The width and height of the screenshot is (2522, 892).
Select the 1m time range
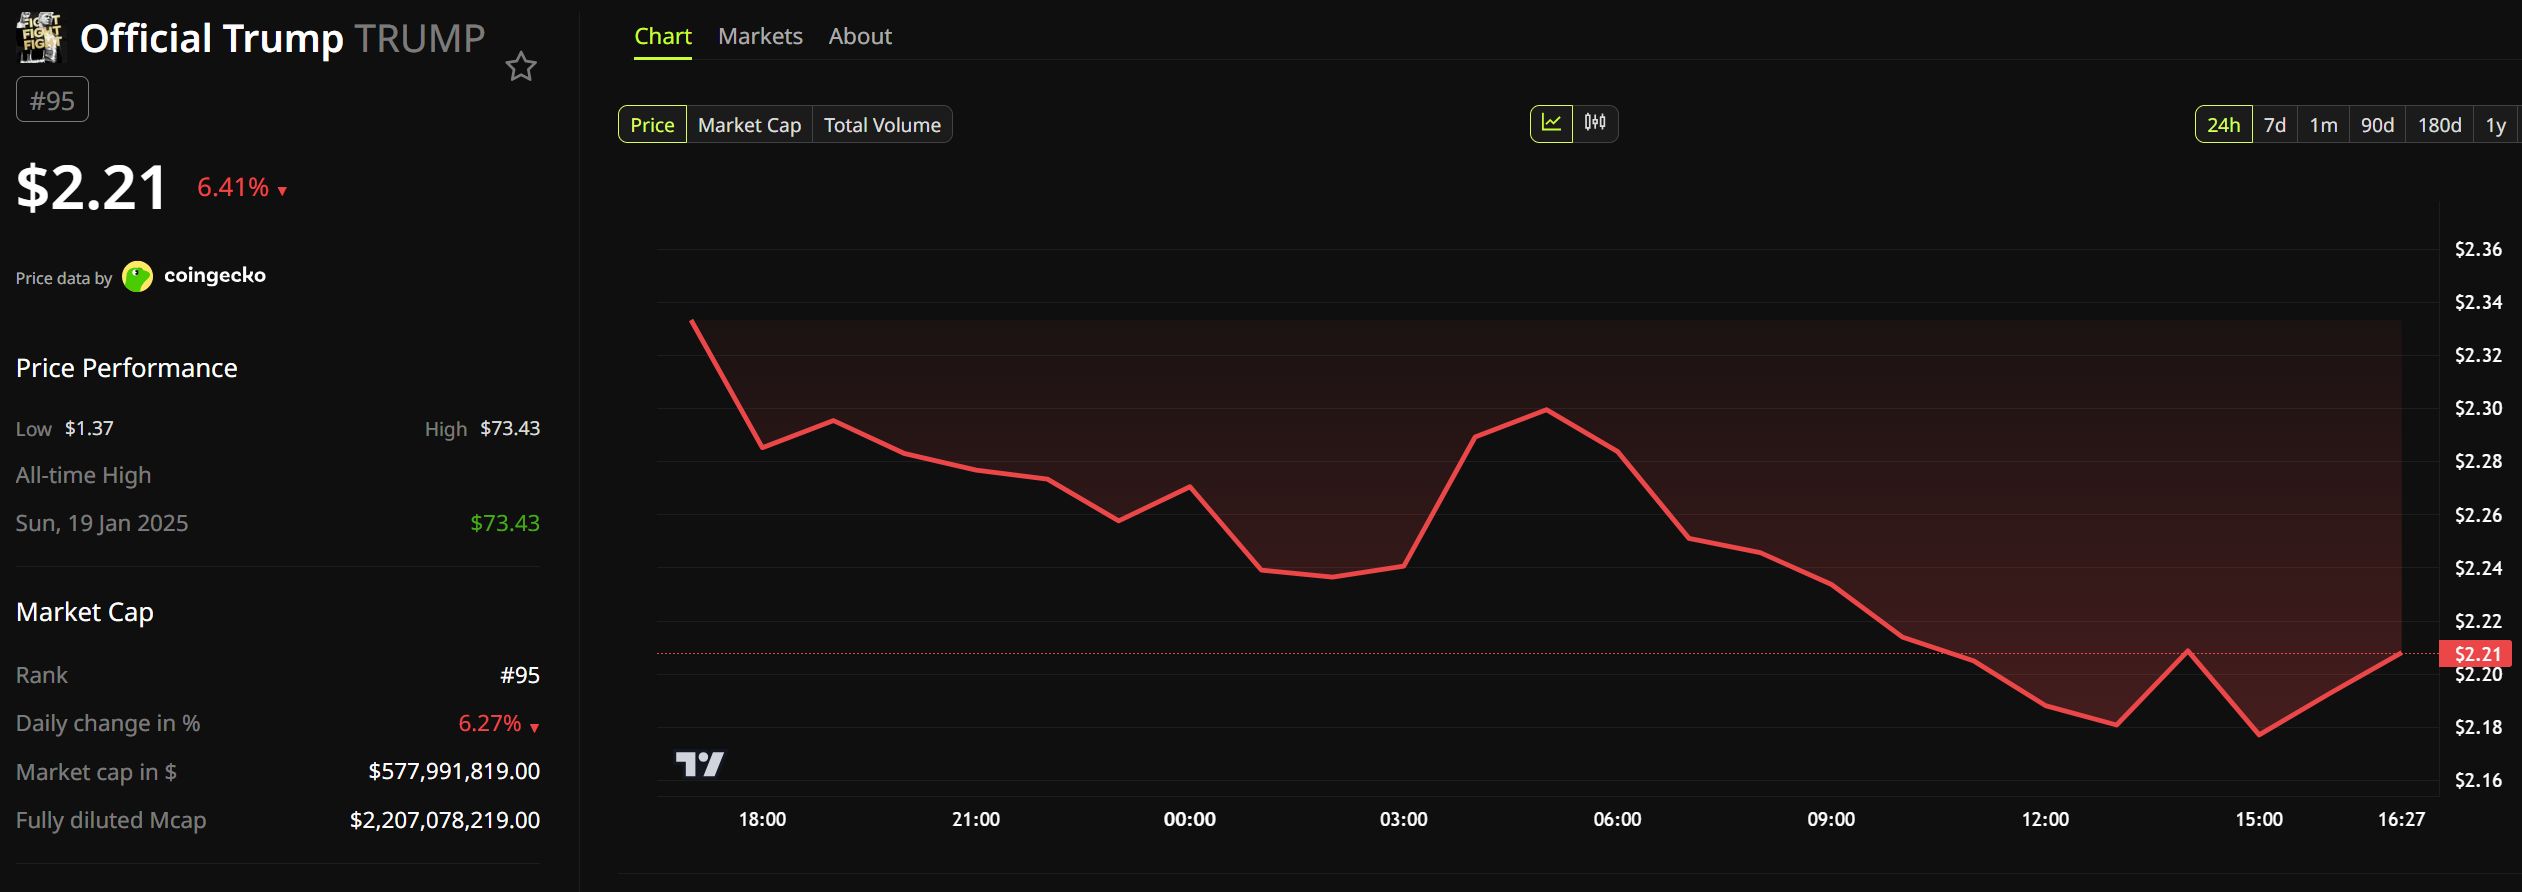(2323, 125)
